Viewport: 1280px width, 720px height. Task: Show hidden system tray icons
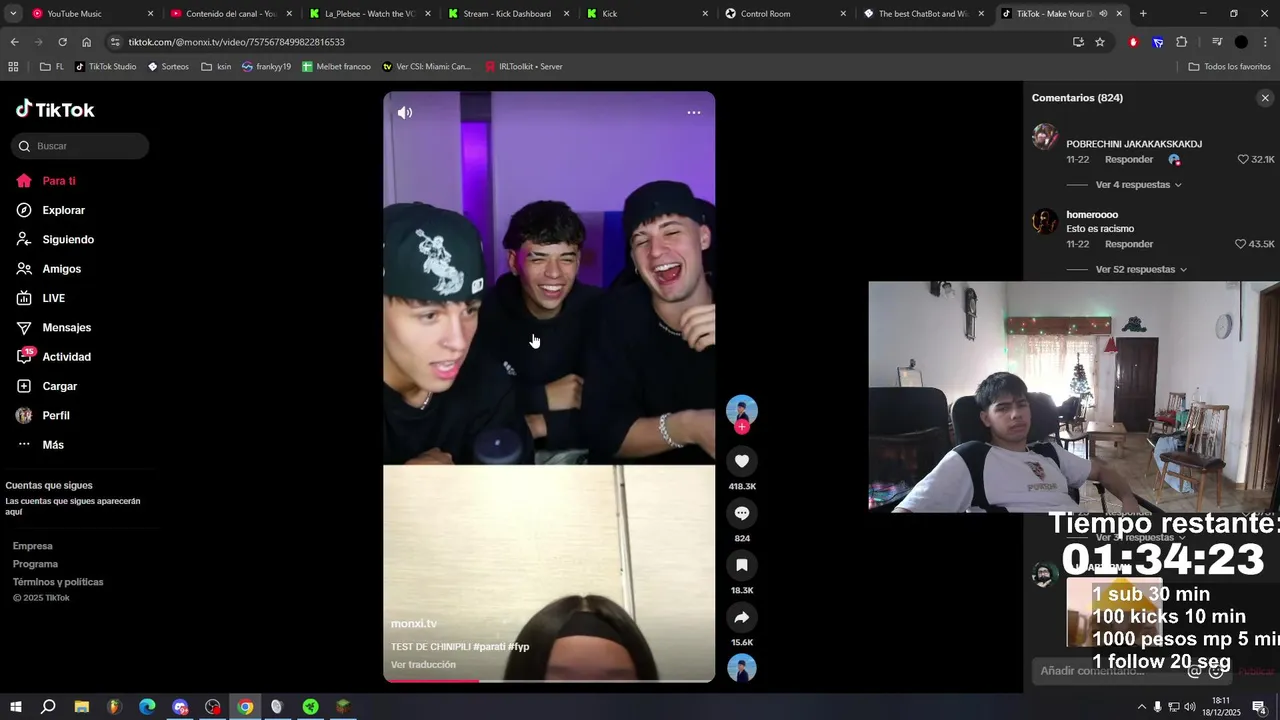tap(1141, 707)
